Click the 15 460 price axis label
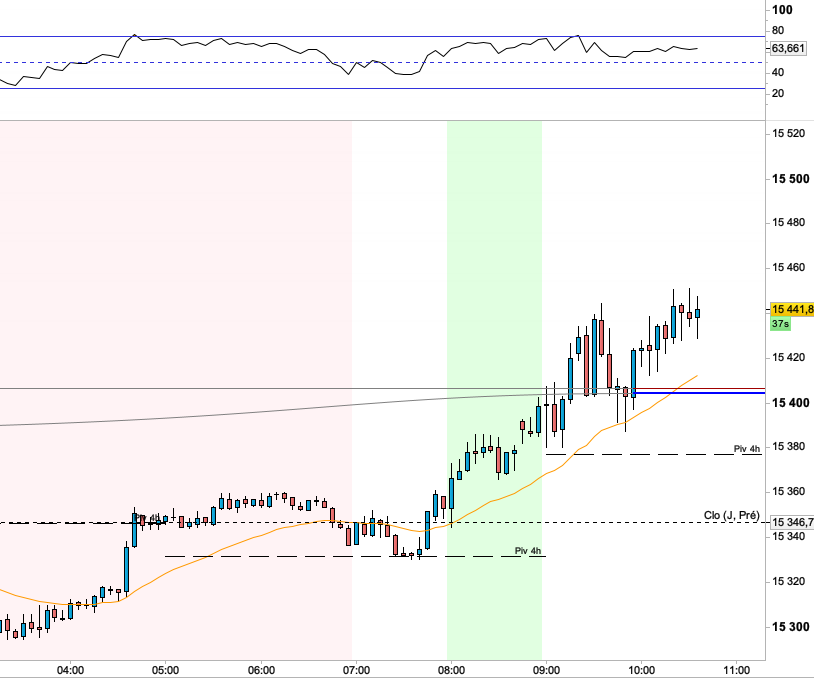814x678 pixels. [789, 267]
